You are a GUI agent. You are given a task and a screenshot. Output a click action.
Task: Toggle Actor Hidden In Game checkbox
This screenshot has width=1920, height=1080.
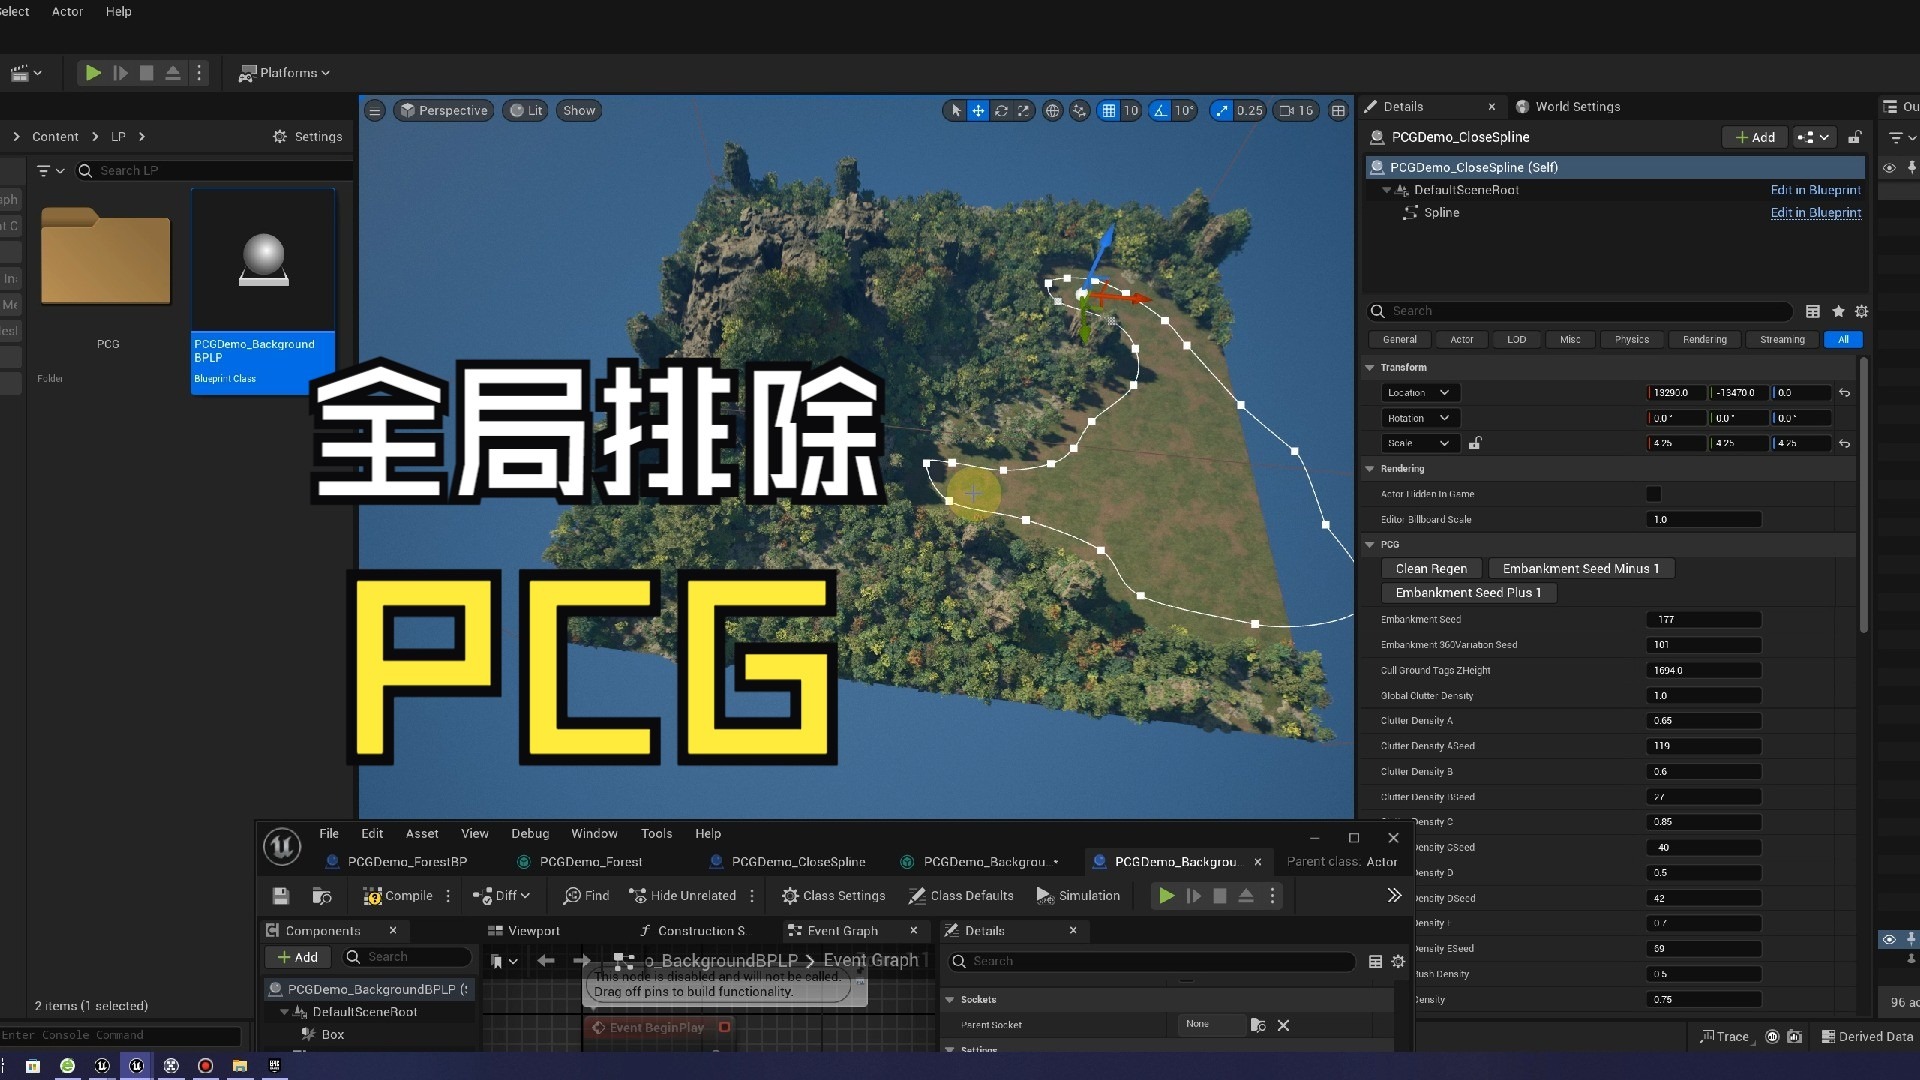coord(1653,494)
